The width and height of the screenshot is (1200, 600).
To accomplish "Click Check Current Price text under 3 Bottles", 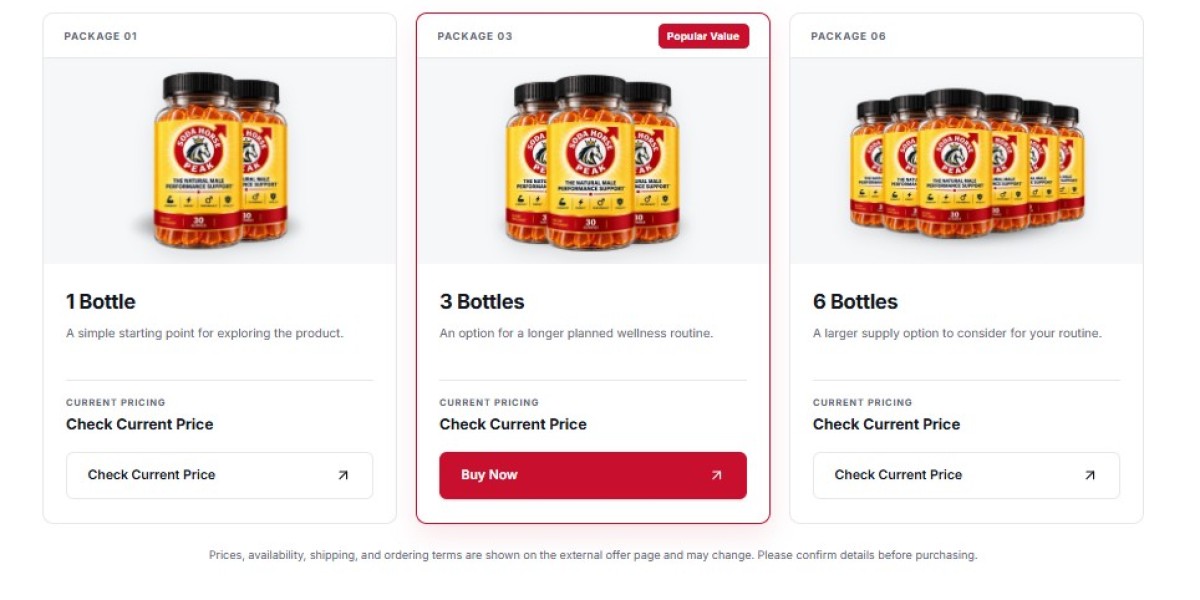I will pyautogui.click(x=513, y=424).
